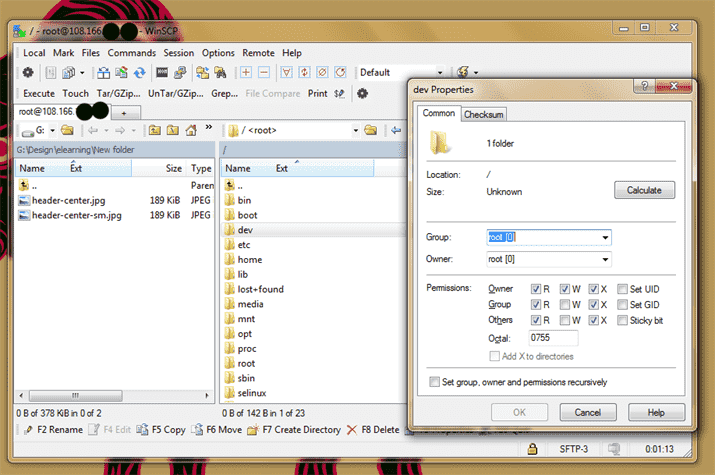
Task: Open new session tab with plus
Action: pyautogui.click(x=124, y=113)
